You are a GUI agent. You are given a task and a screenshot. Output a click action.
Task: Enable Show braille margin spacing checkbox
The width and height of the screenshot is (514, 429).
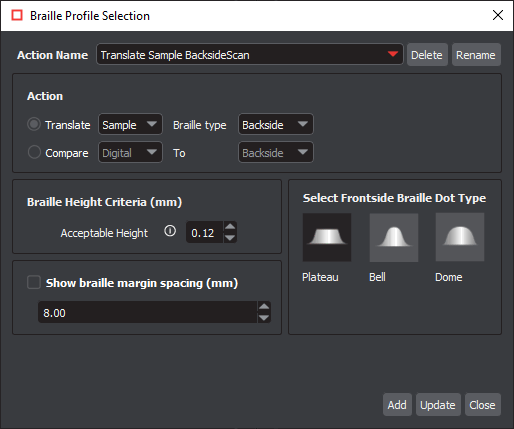point(34,282)
